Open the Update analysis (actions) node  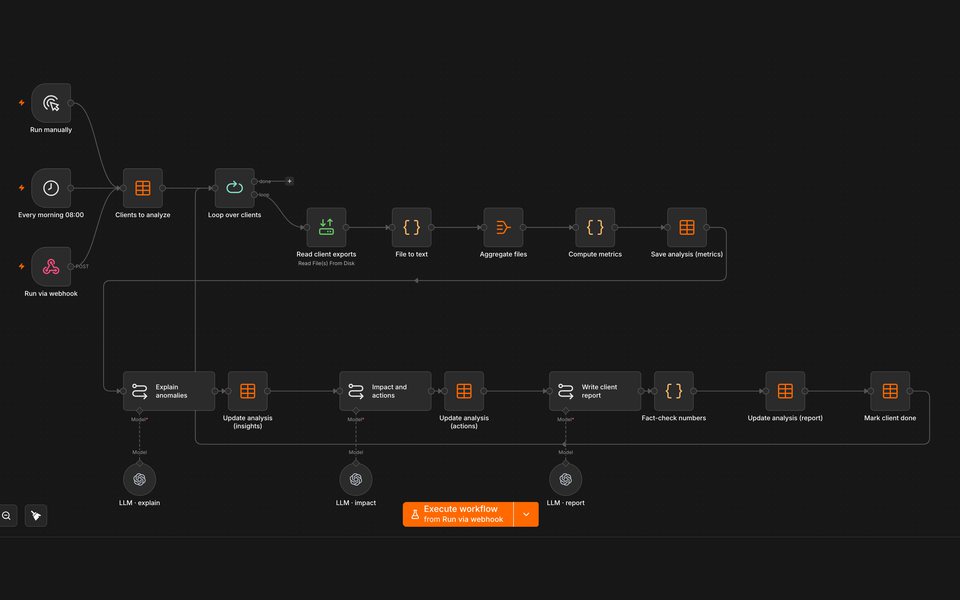tap(464, 391)
